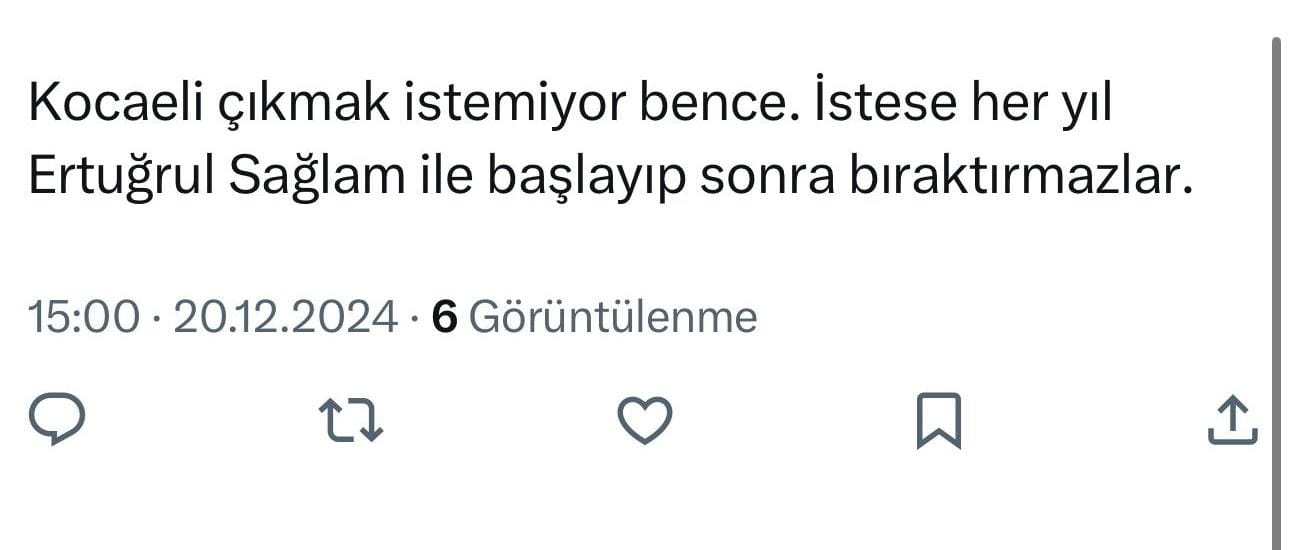Click the vertical scrollbar on the right
This screenshot has width=1290, height=550.
point(1276,290)
